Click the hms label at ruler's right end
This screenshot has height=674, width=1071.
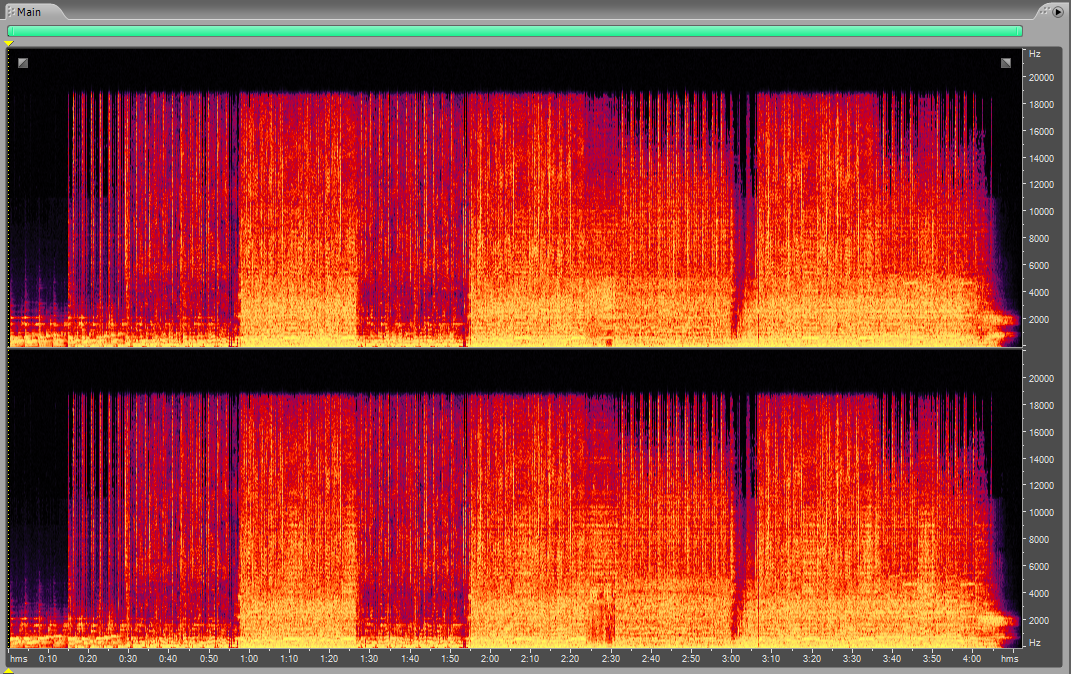click(x=1009, y=659)
